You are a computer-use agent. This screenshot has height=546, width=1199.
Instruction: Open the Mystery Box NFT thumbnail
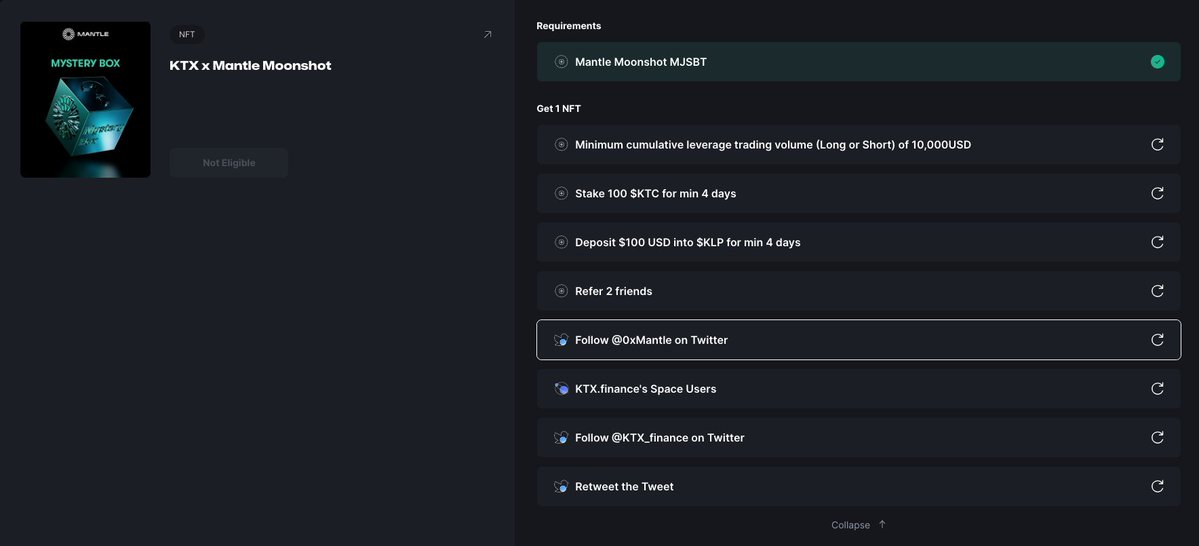[x=85, y=100]
